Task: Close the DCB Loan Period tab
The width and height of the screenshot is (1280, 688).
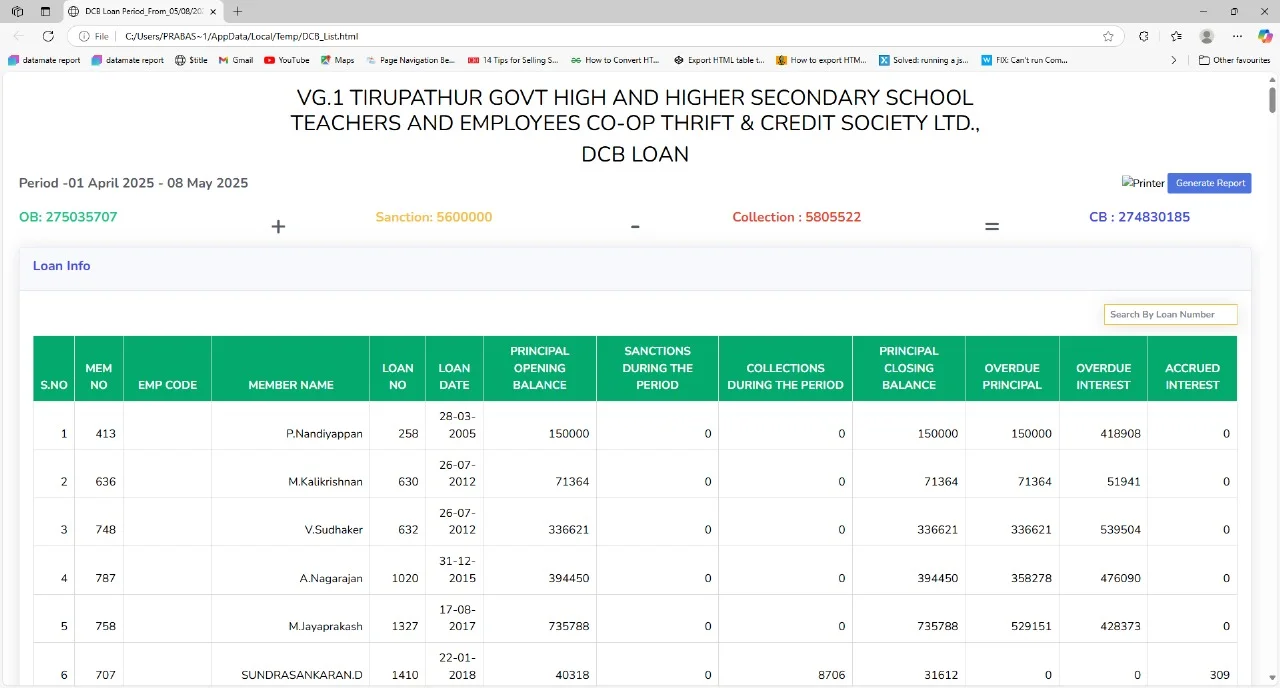Action: [213, 11]
